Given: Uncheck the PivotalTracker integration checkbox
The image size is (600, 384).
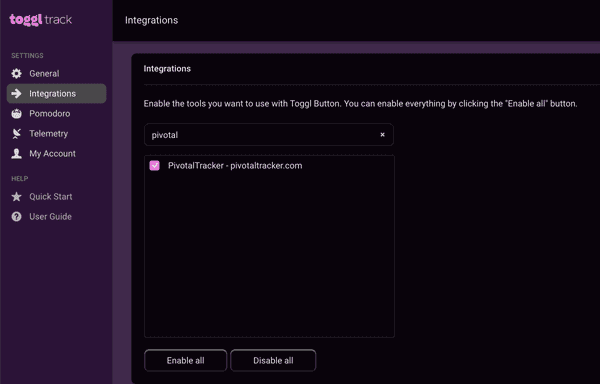Looking at the screenshot, I should pyautogui.click(x=155, y=166).
